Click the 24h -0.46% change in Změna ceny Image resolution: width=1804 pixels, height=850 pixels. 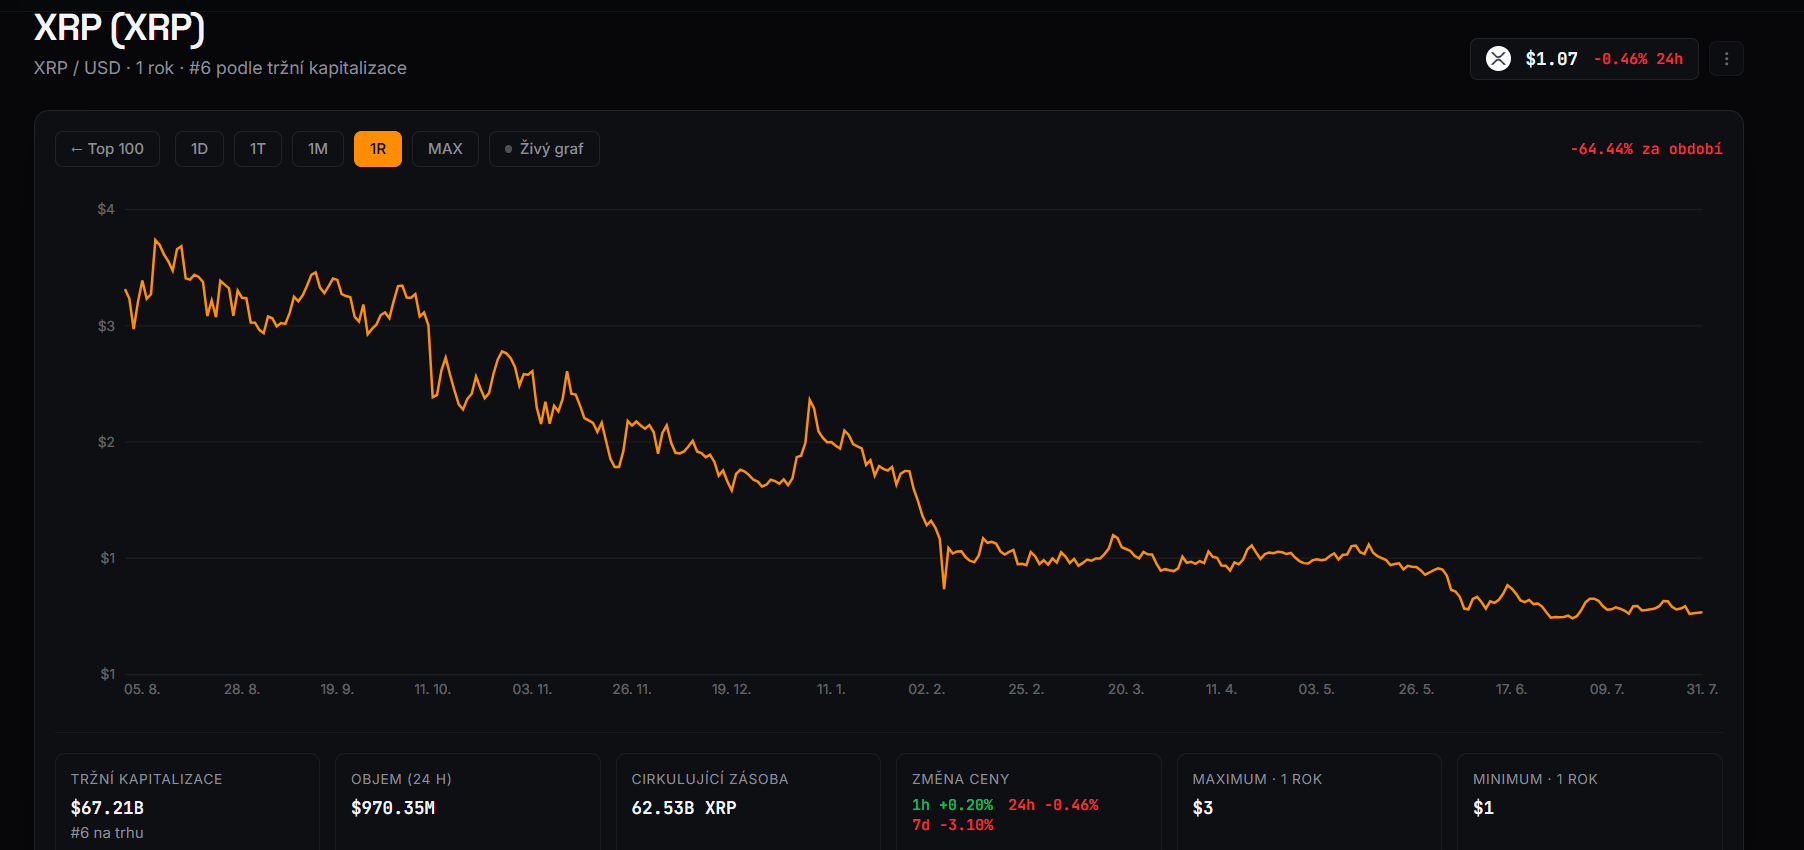click(1053, 805)
